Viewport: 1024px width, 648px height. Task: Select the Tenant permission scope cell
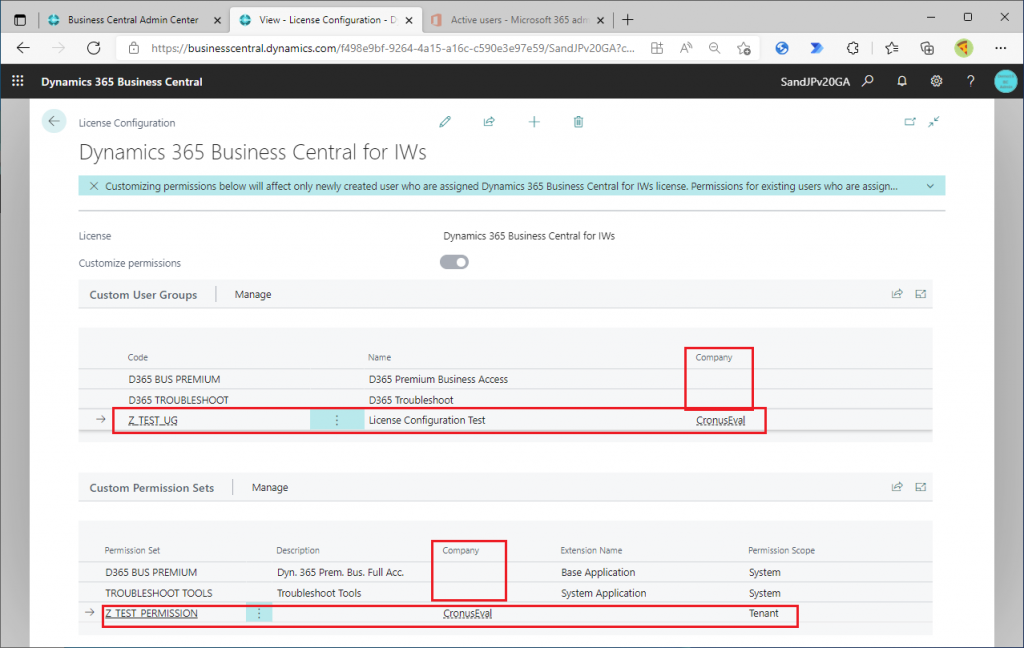coord(763,613)
